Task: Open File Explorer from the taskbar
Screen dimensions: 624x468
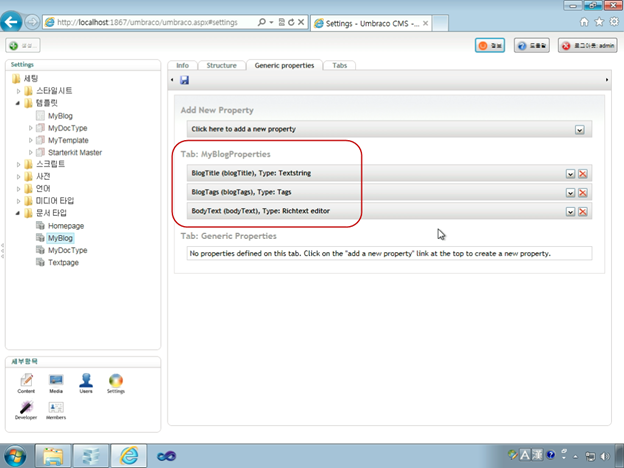Action: [x=53, y=456]
